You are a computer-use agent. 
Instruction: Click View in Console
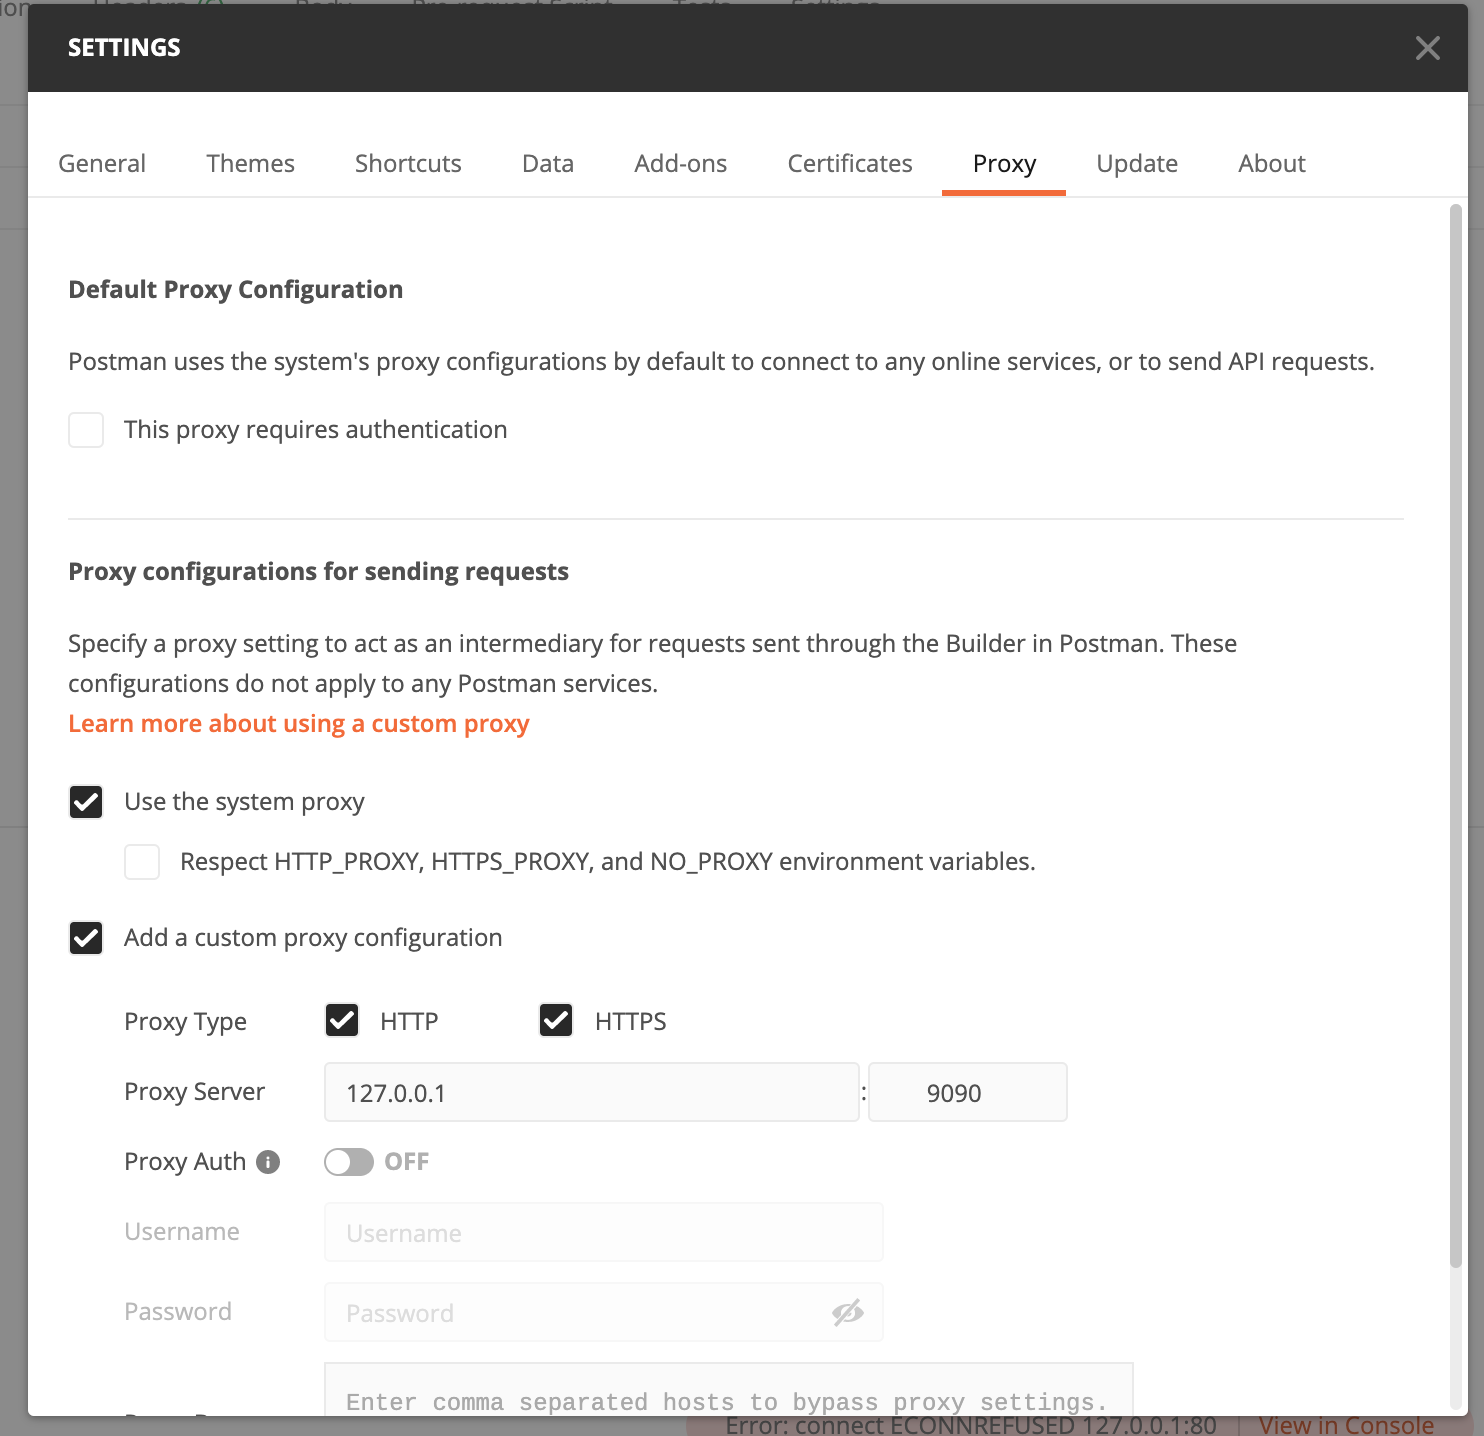pyautogui.click(x=1345, y=1424)
